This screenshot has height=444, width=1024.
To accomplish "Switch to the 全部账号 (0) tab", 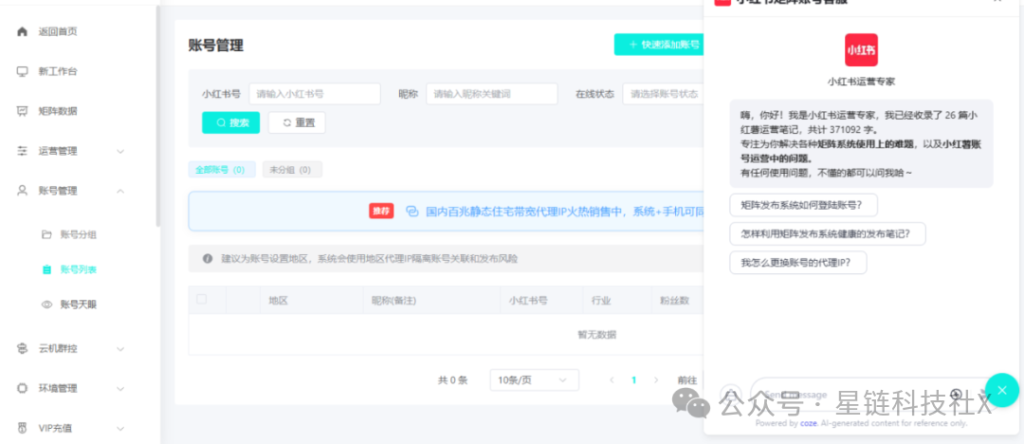I will click(x=221, y=170).
